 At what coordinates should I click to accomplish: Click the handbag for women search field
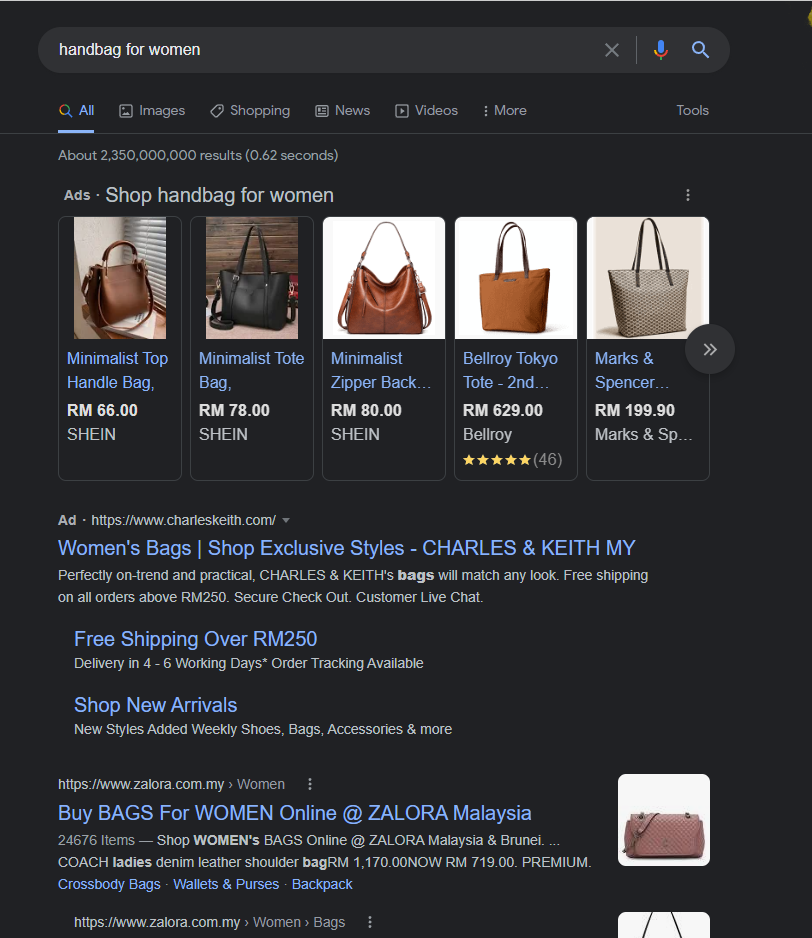coord(320,50)
